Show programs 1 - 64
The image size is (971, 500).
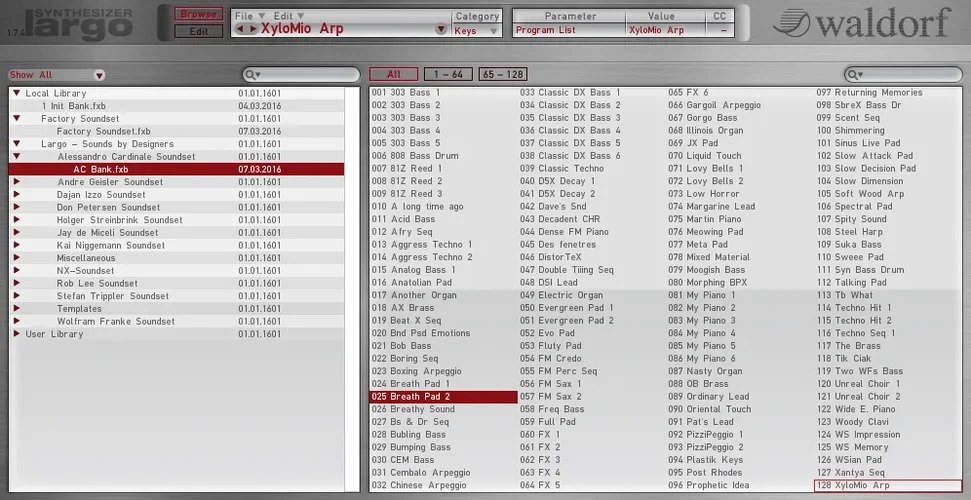click(448, 74)
